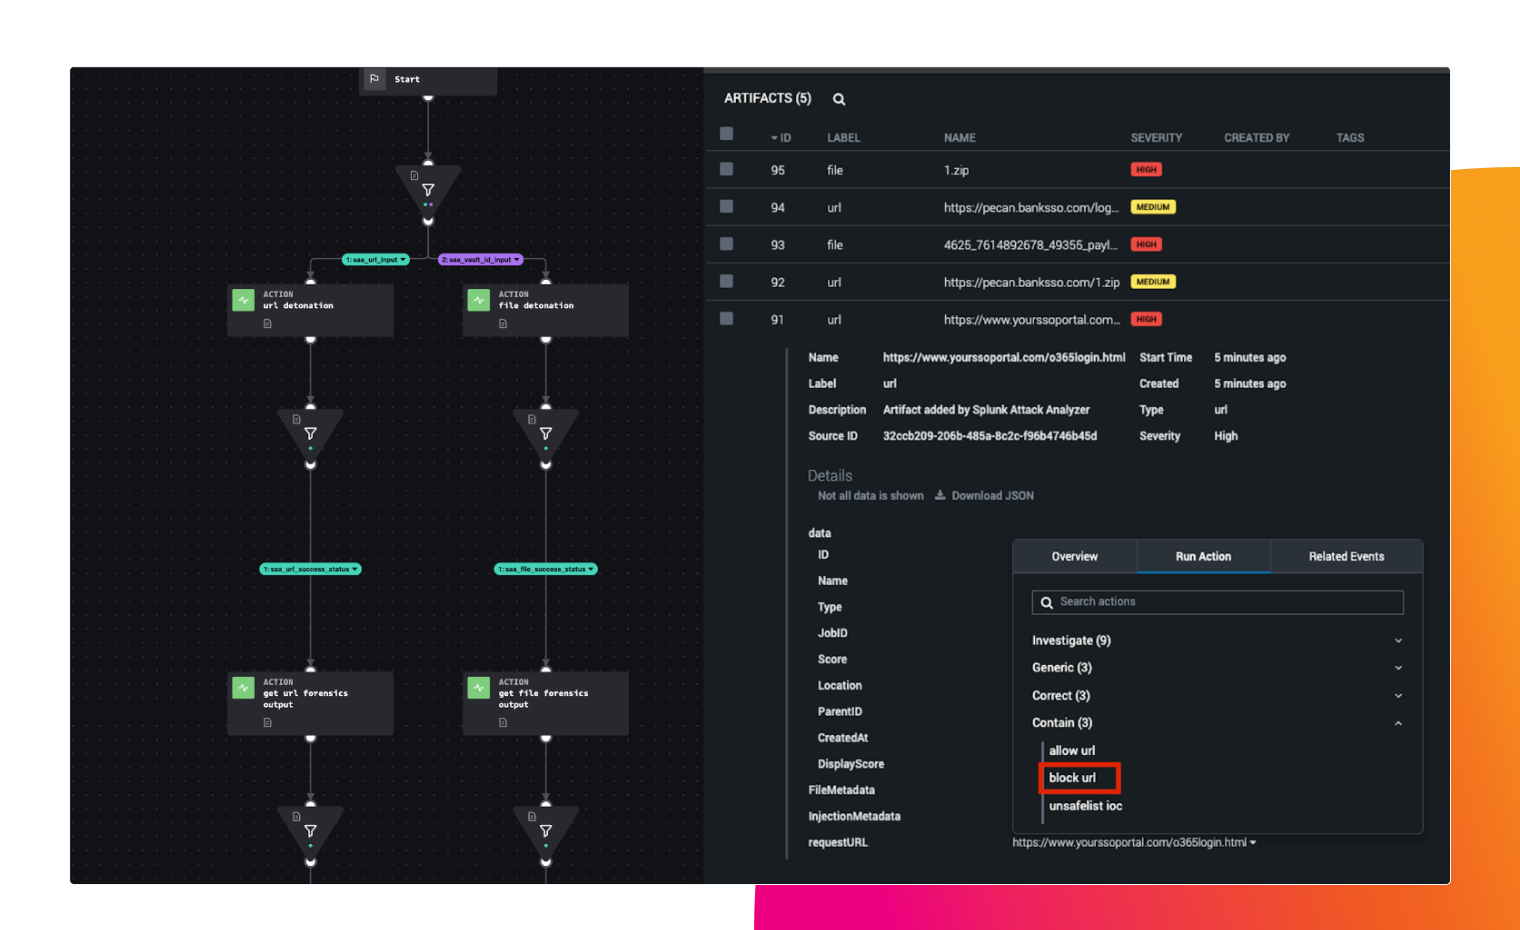Click the Download JSON link
Viewport: 1520px width, 930px height.
992,495
